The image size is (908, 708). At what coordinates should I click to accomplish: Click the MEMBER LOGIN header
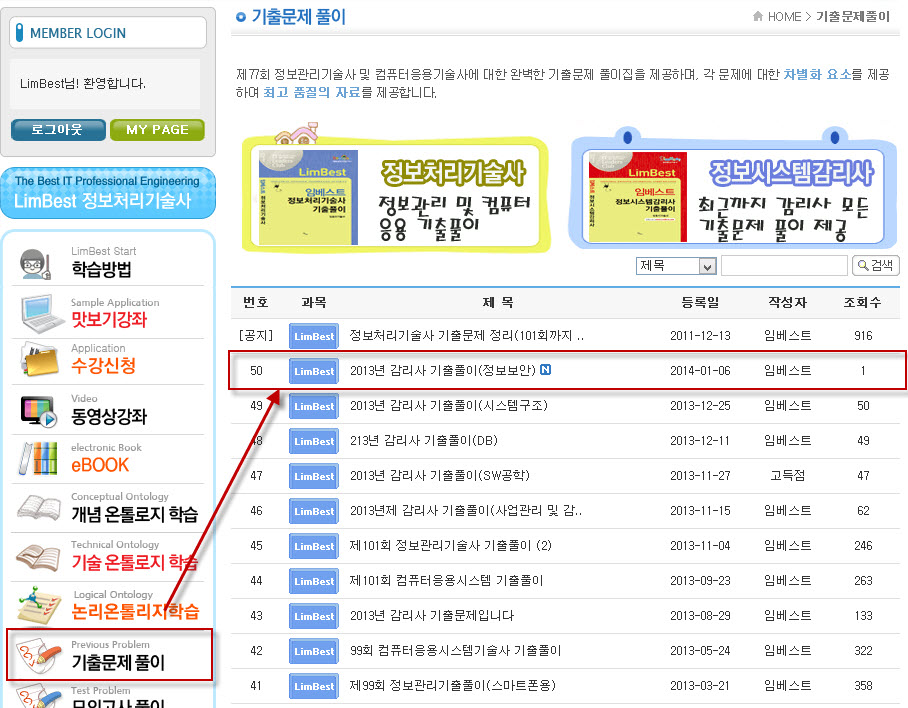pos(108,33)
